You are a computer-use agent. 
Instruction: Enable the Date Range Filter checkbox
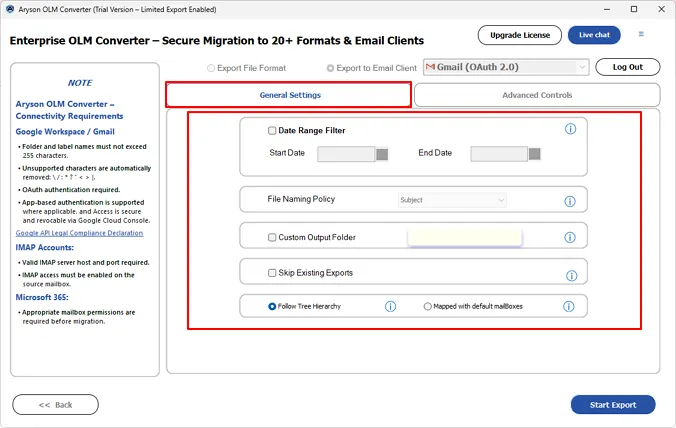pos(272,130)
